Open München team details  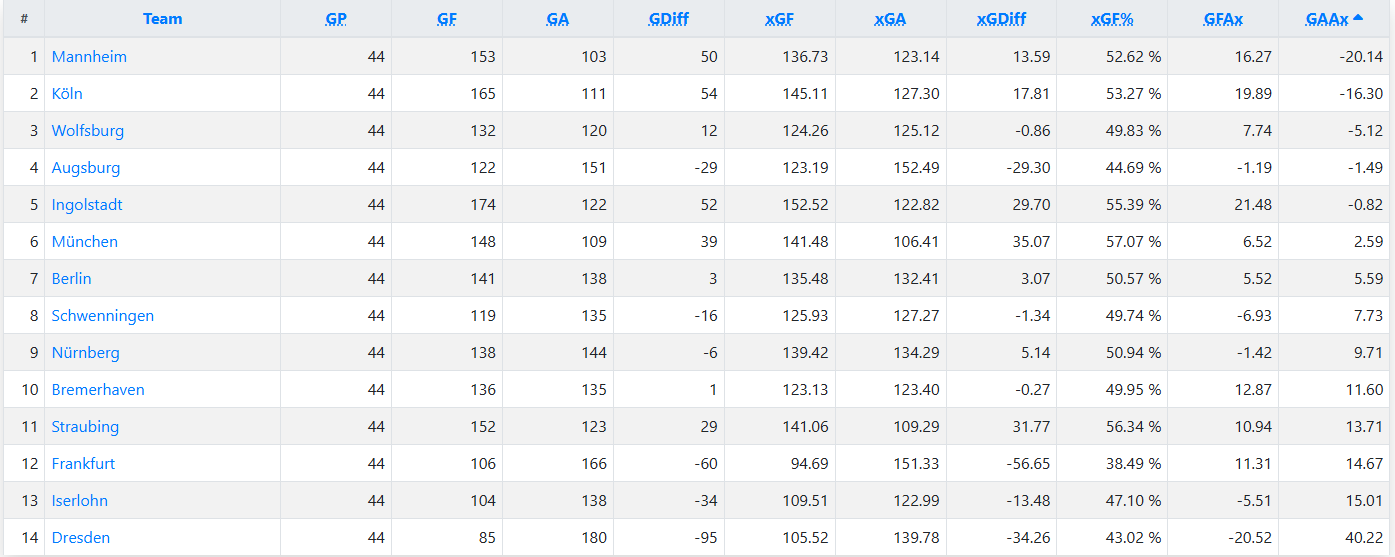point(85,242)
